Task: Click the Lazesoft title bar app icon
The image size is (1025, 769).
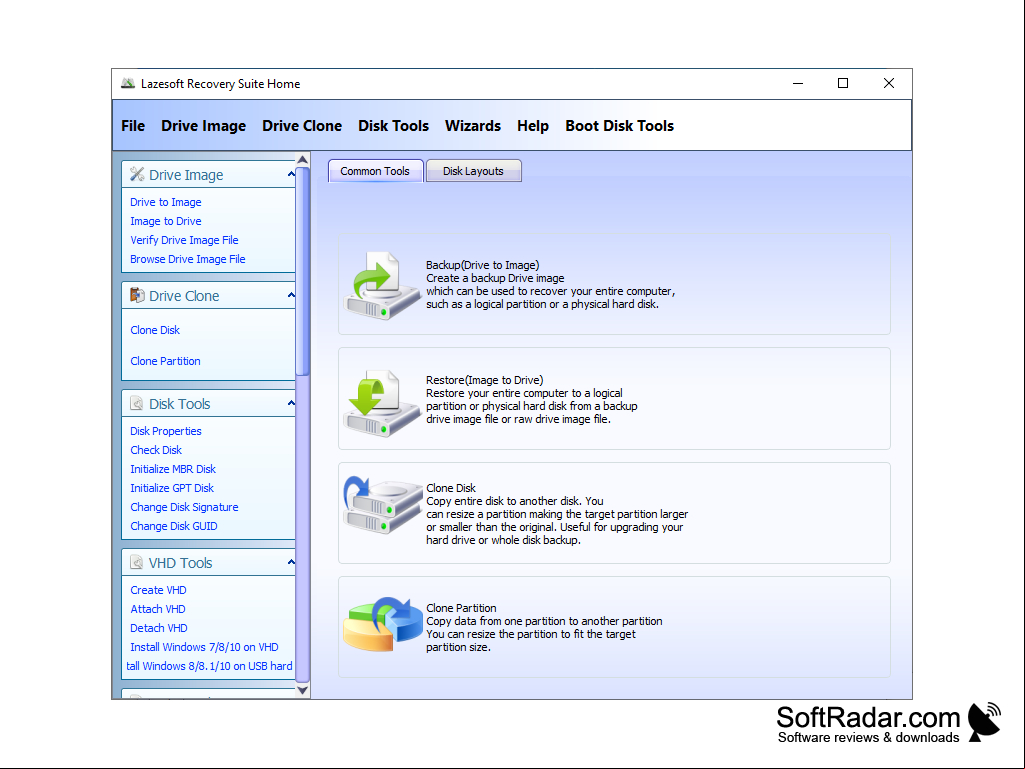Action: pyautogui.click(x=128, y=83)
